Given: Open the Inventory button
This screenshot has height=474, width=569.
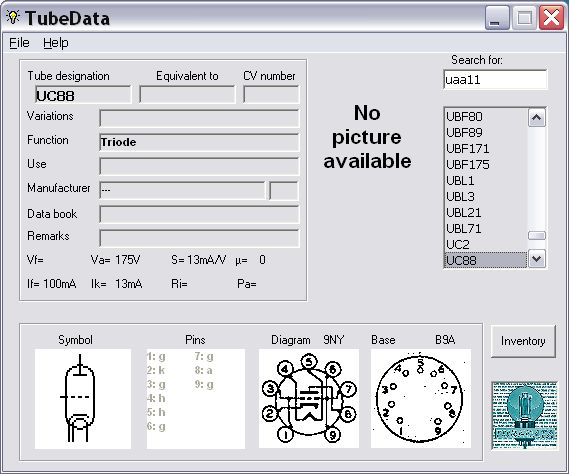Looking at the screenshot, I should point(523,341).
